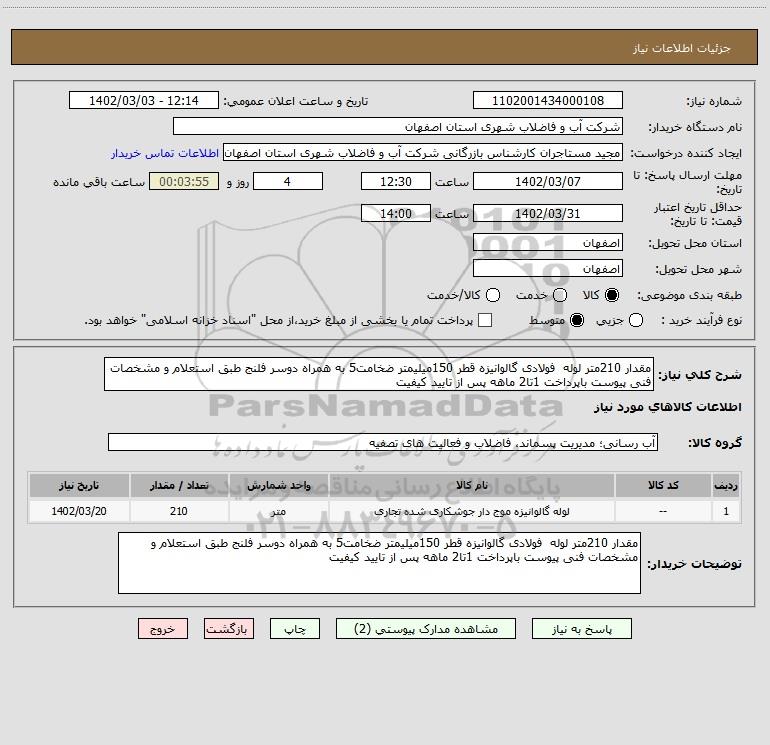Click the remaining time countdown 00:03:55

pos(184,181)
